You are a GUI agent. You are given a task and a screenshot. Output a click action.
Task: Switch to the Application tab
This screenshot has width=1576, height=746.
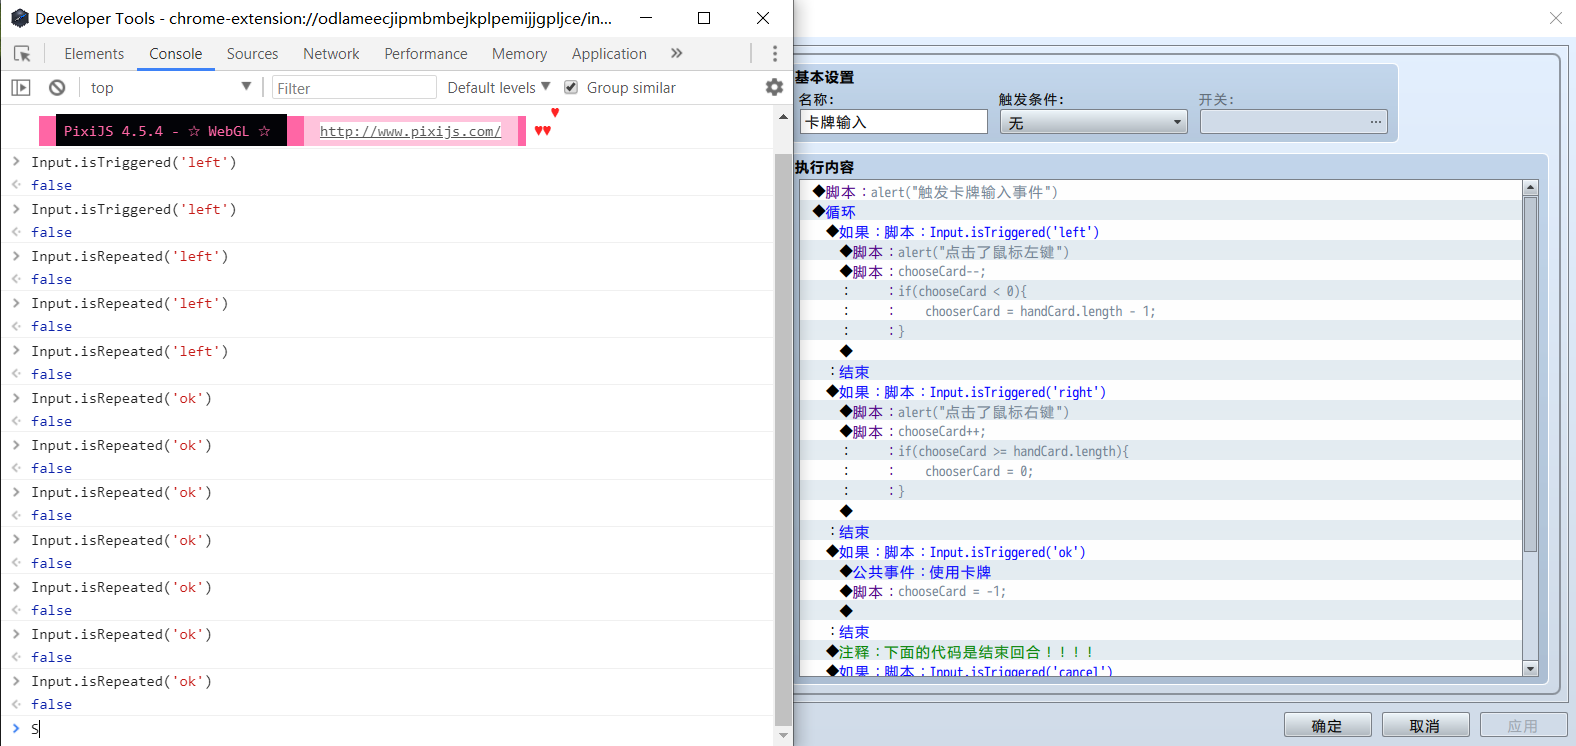[609, 54]
